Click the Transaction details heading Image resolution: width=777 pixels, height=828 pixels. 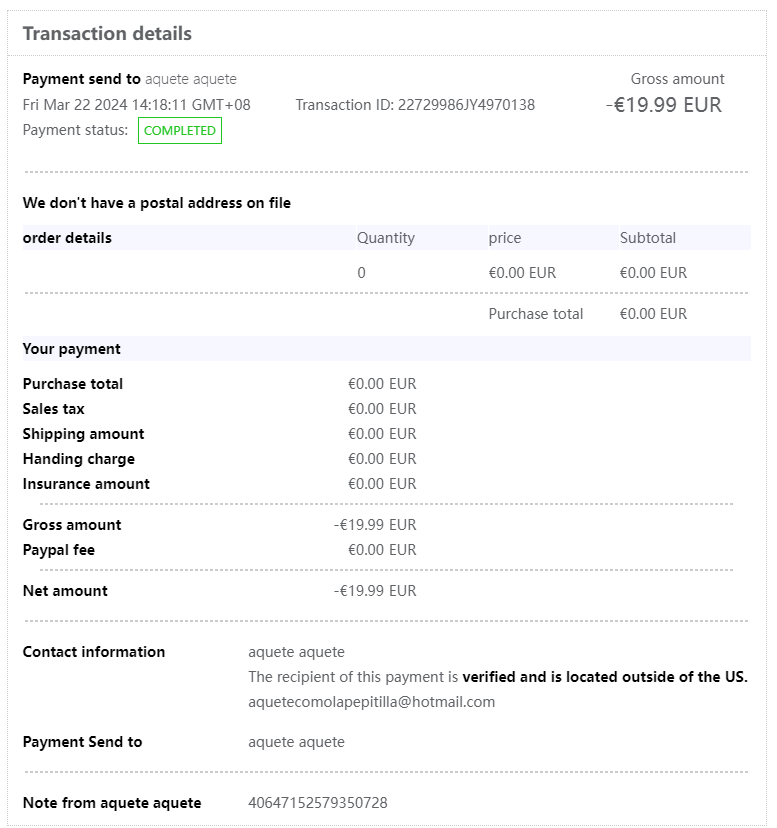(x=107, y=34)
